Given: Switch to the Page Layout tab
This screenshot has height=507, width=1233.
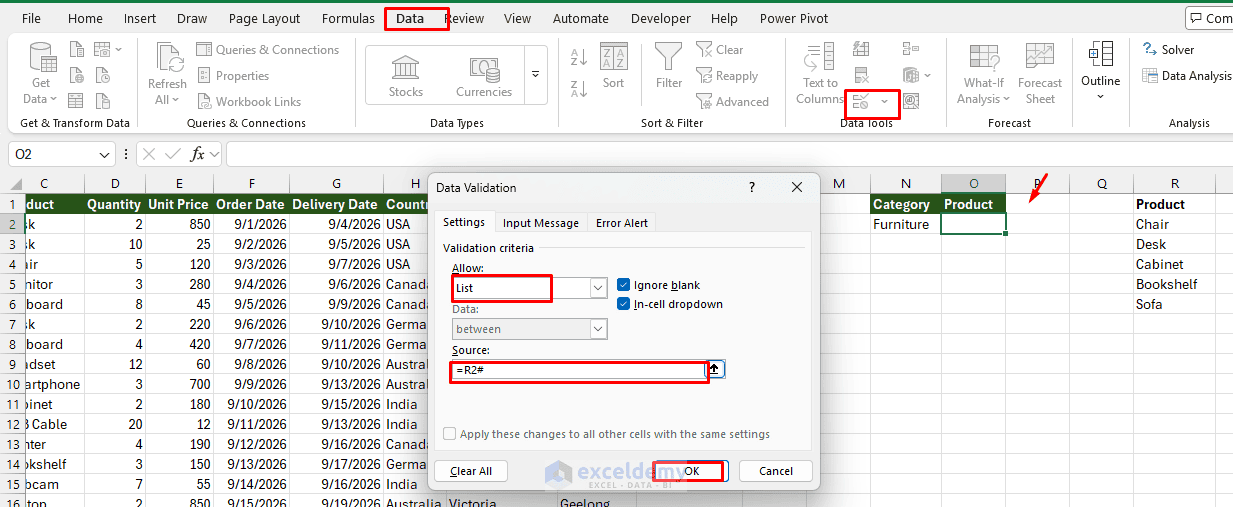Looking at the screenshot, I should pyautogui.click(x=264, y=18).
